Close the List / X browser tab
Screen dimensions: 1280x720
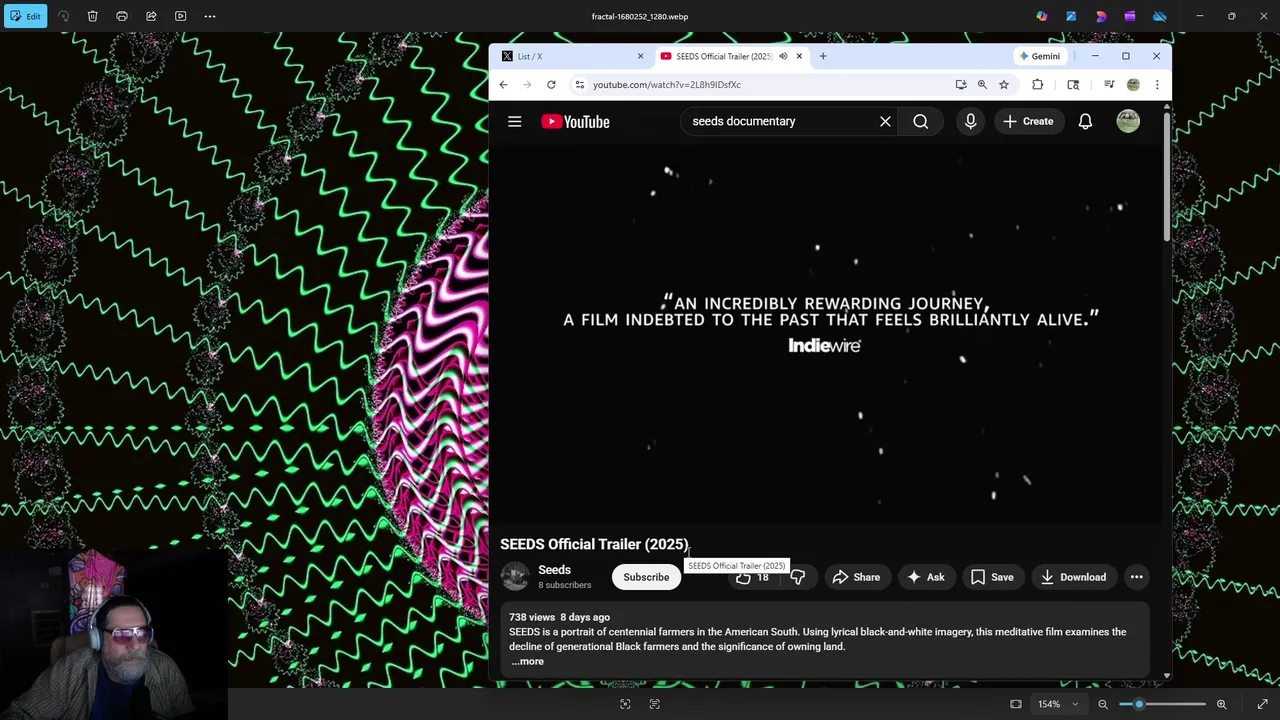click(640, 56)
